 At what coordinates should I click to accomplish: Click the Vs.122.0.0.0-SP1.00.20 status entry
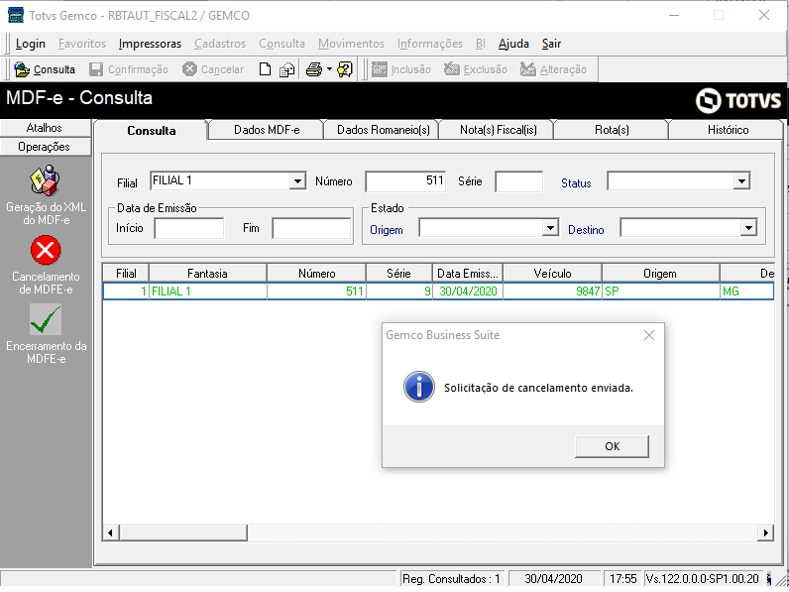pyautogui.click(x=702, y=579)
